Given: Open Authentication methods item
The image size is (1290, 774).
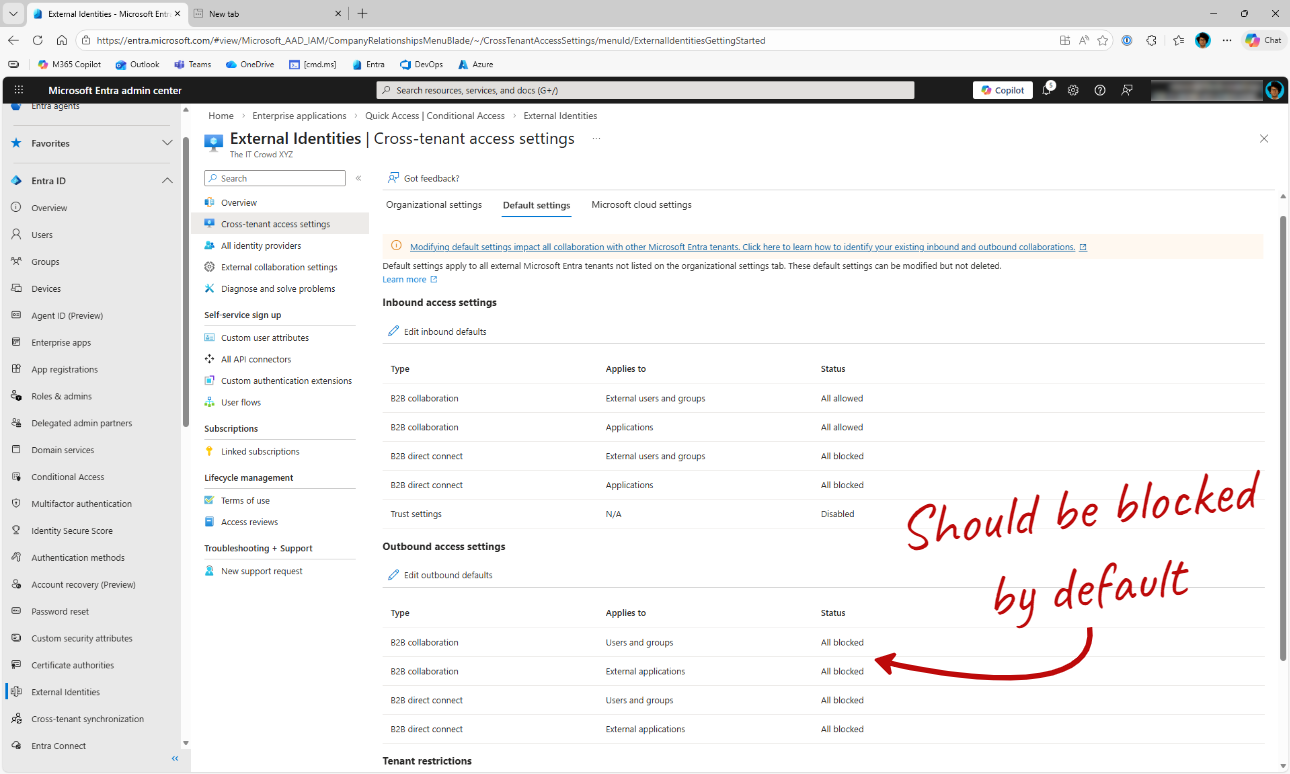Looking at the screenshot, I should [x=78, y=558].
